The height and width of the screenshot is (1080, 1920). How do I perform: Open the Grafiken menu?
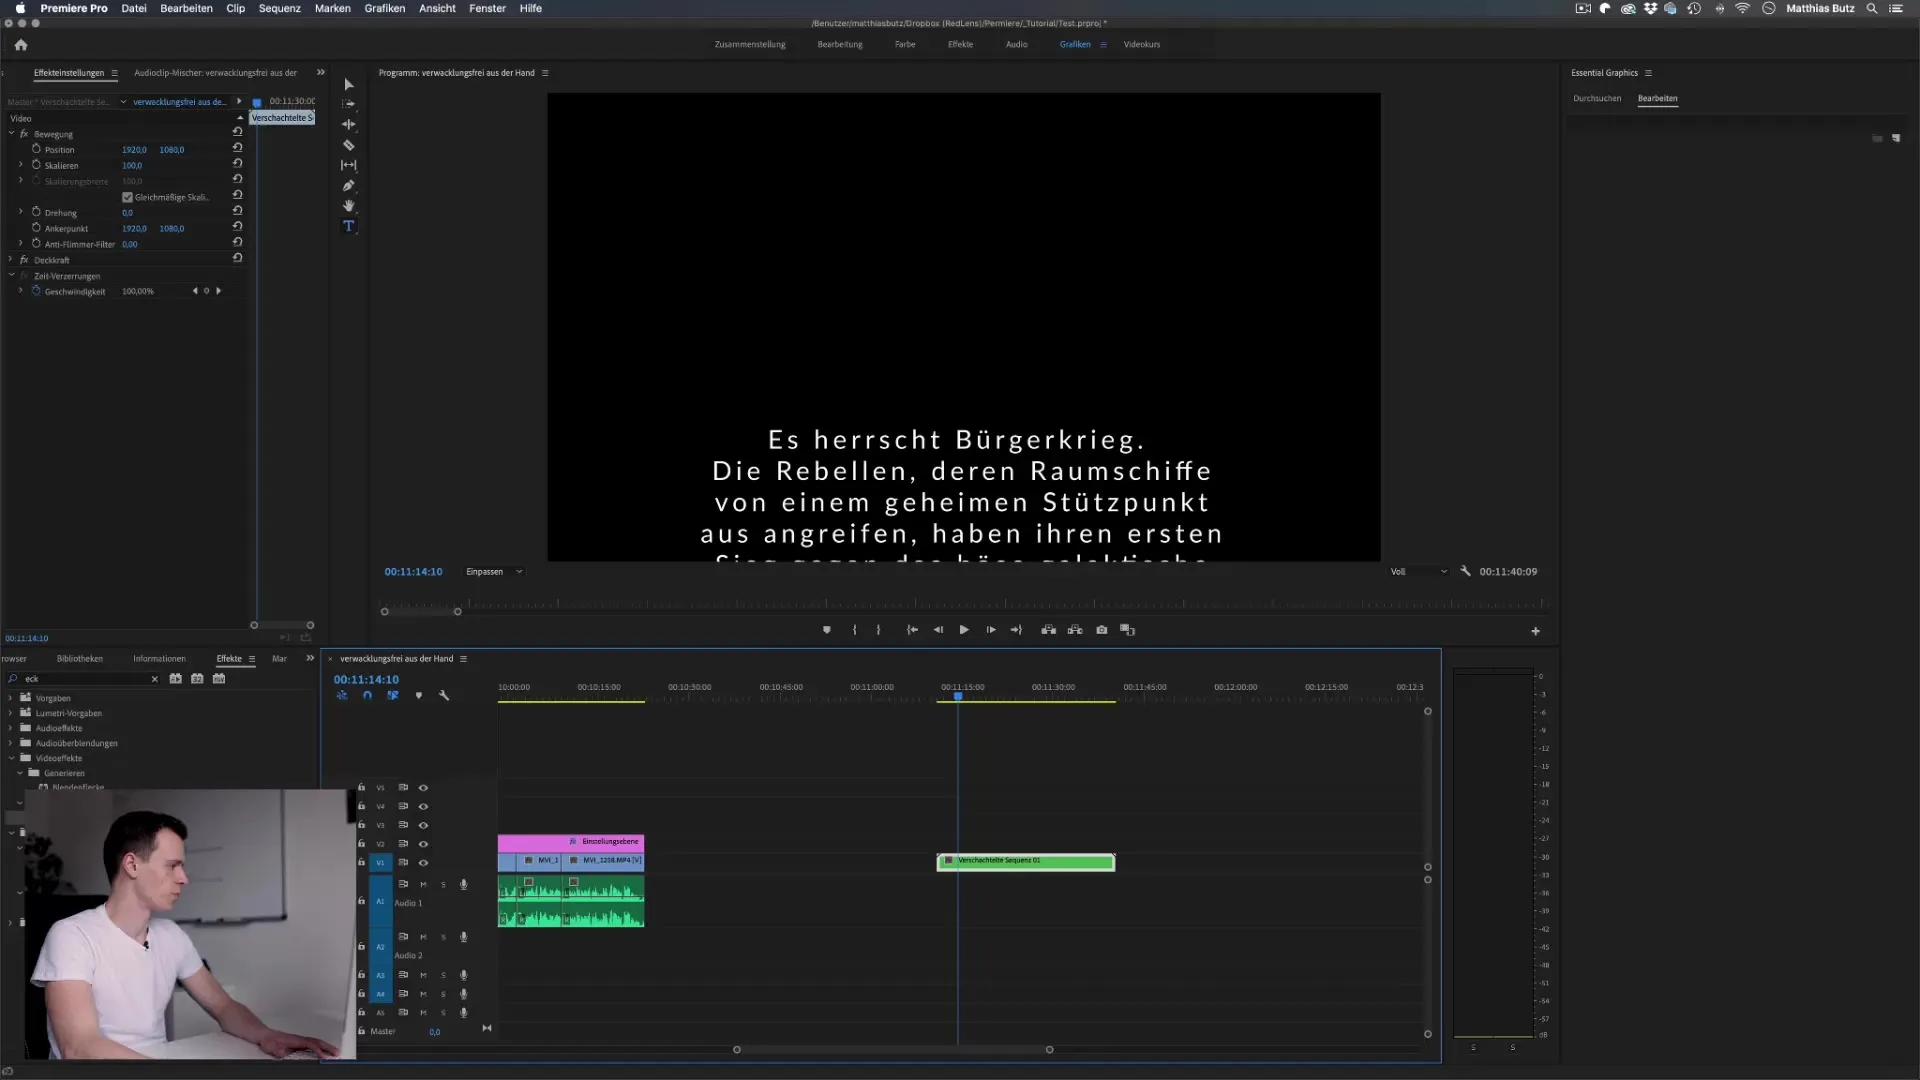(385, 8)
